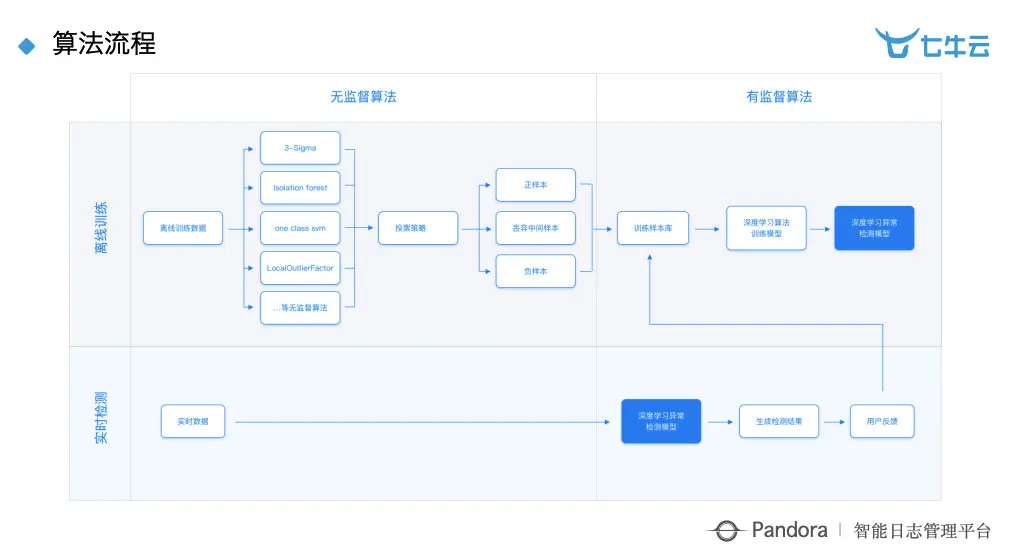Select the 正样本 box
Screen dimensions: 1017x556
tap(536, 185)
